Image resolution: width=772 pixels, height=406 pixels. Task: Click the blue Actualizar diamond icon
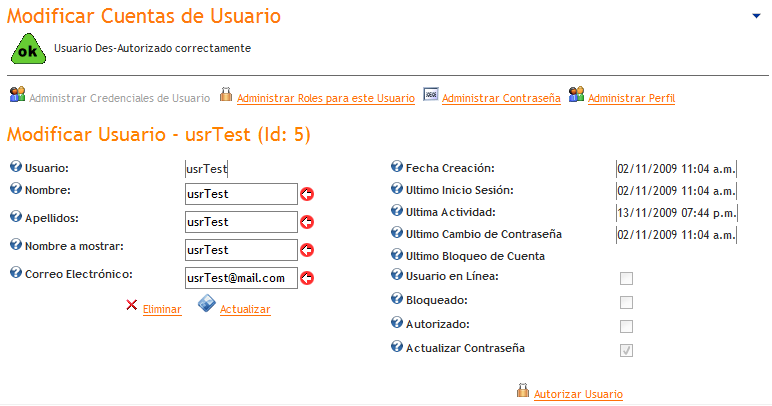206,304
